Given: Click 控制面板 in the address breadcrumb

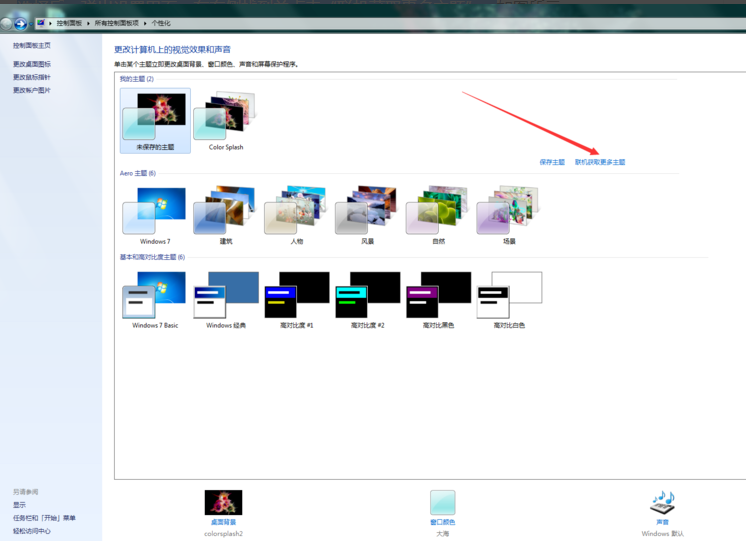Looking at the screenshot, I should pos(66,23).
